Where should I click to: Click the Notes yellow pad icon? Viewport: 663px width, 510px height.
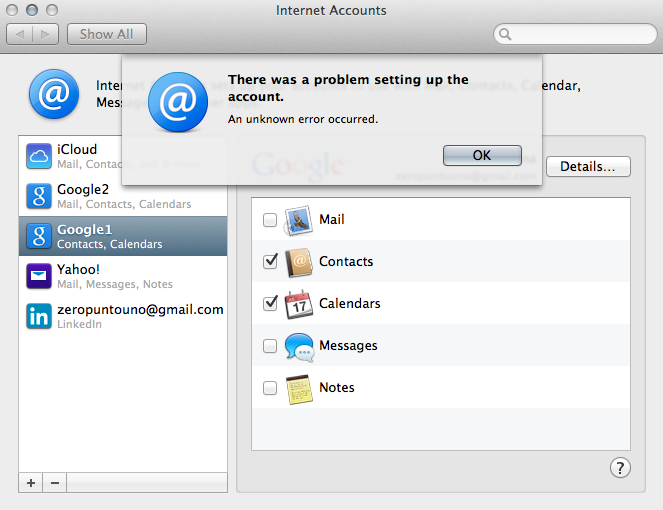coord(299,389)
